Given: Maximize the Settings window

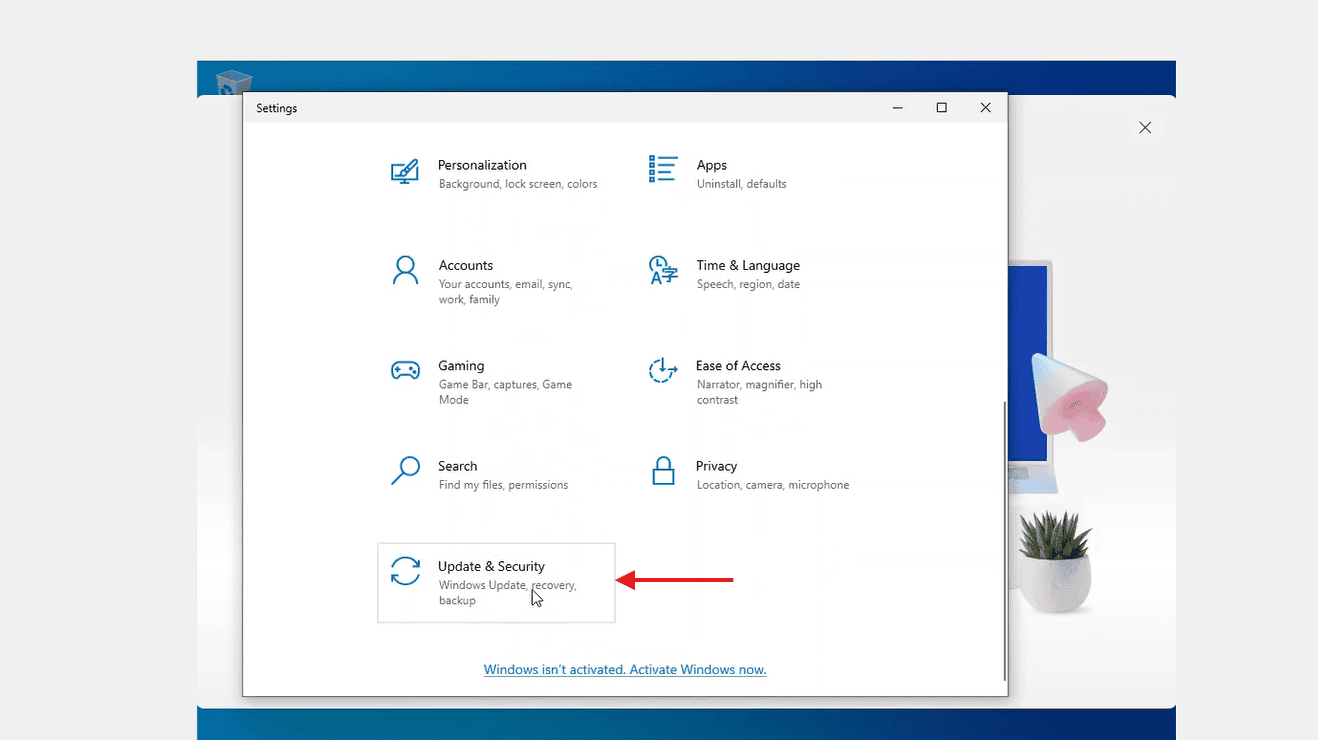Looking at the screenshot, I should click(x=941, y=108).
